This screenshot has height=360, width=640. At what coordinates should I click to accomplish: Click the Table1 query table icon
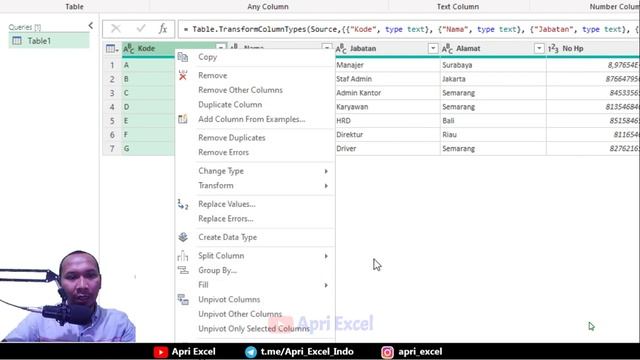click(17, 41)
